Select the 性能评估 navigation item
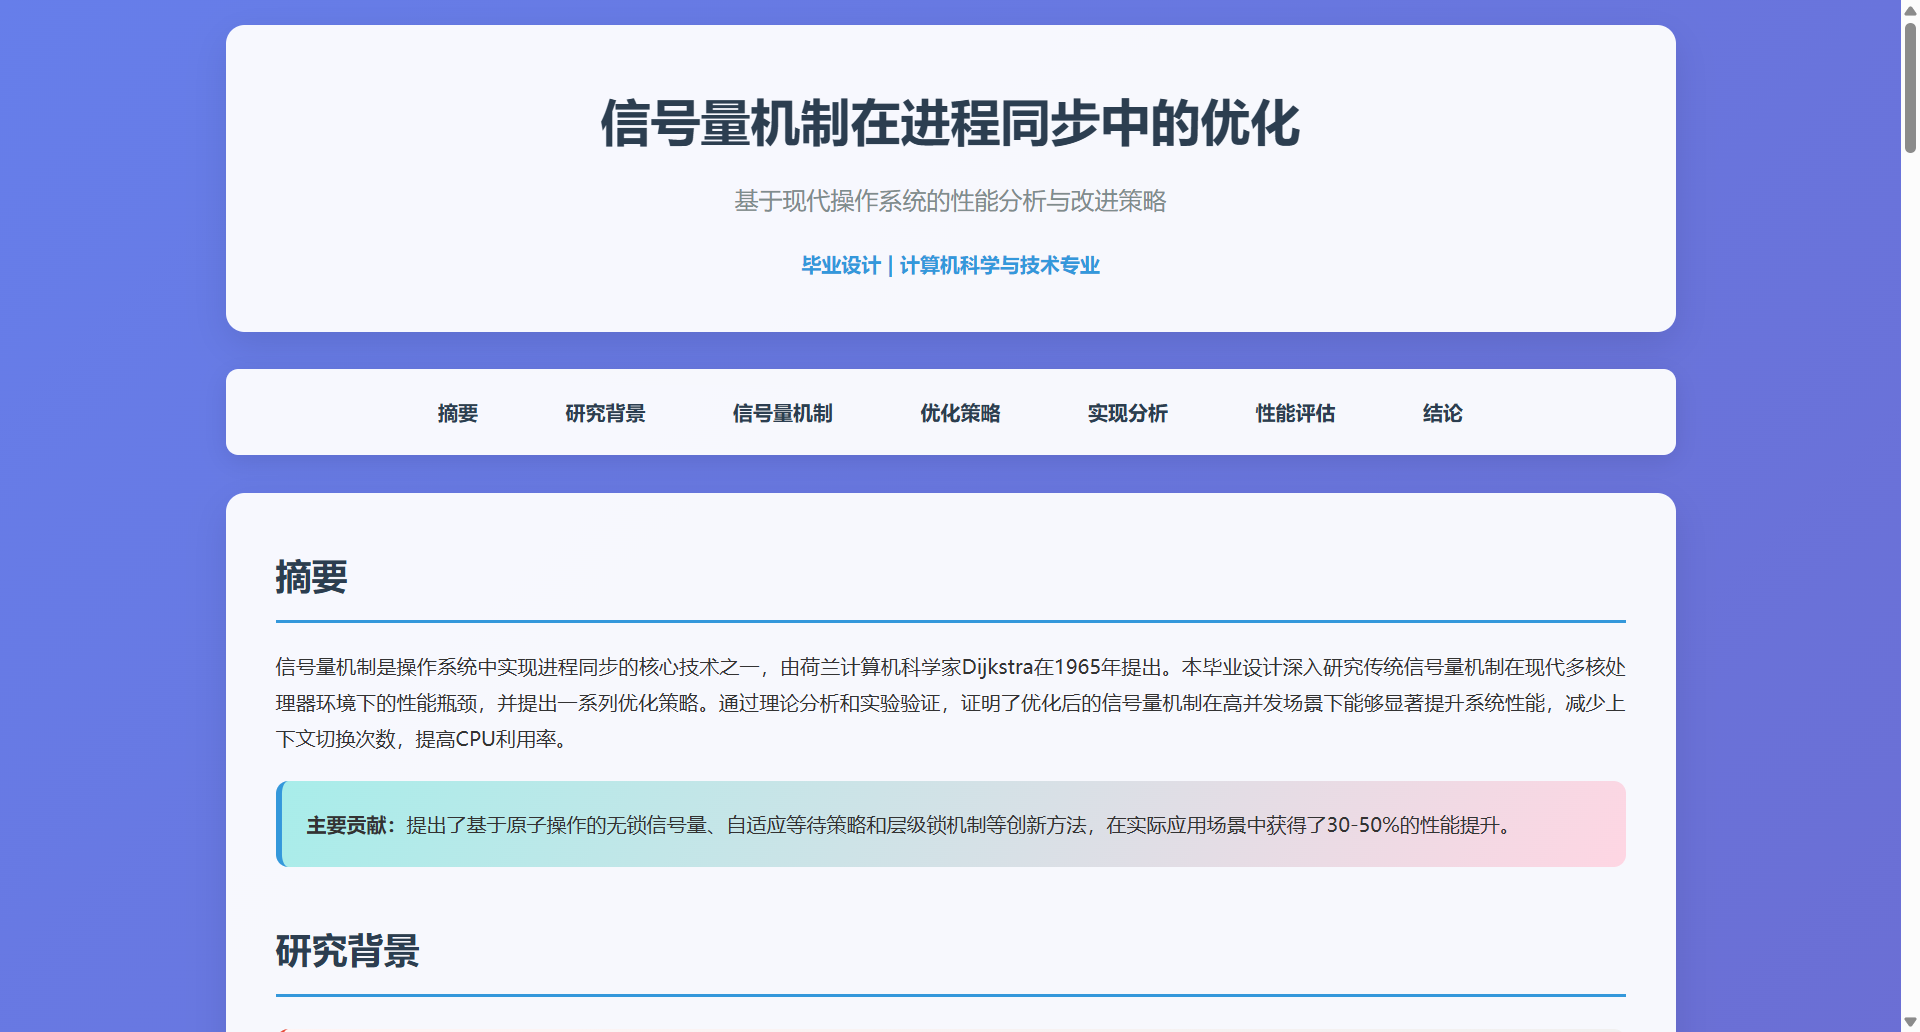This screenshot has width=1920, height=1032. click(x=1295, y=413)
